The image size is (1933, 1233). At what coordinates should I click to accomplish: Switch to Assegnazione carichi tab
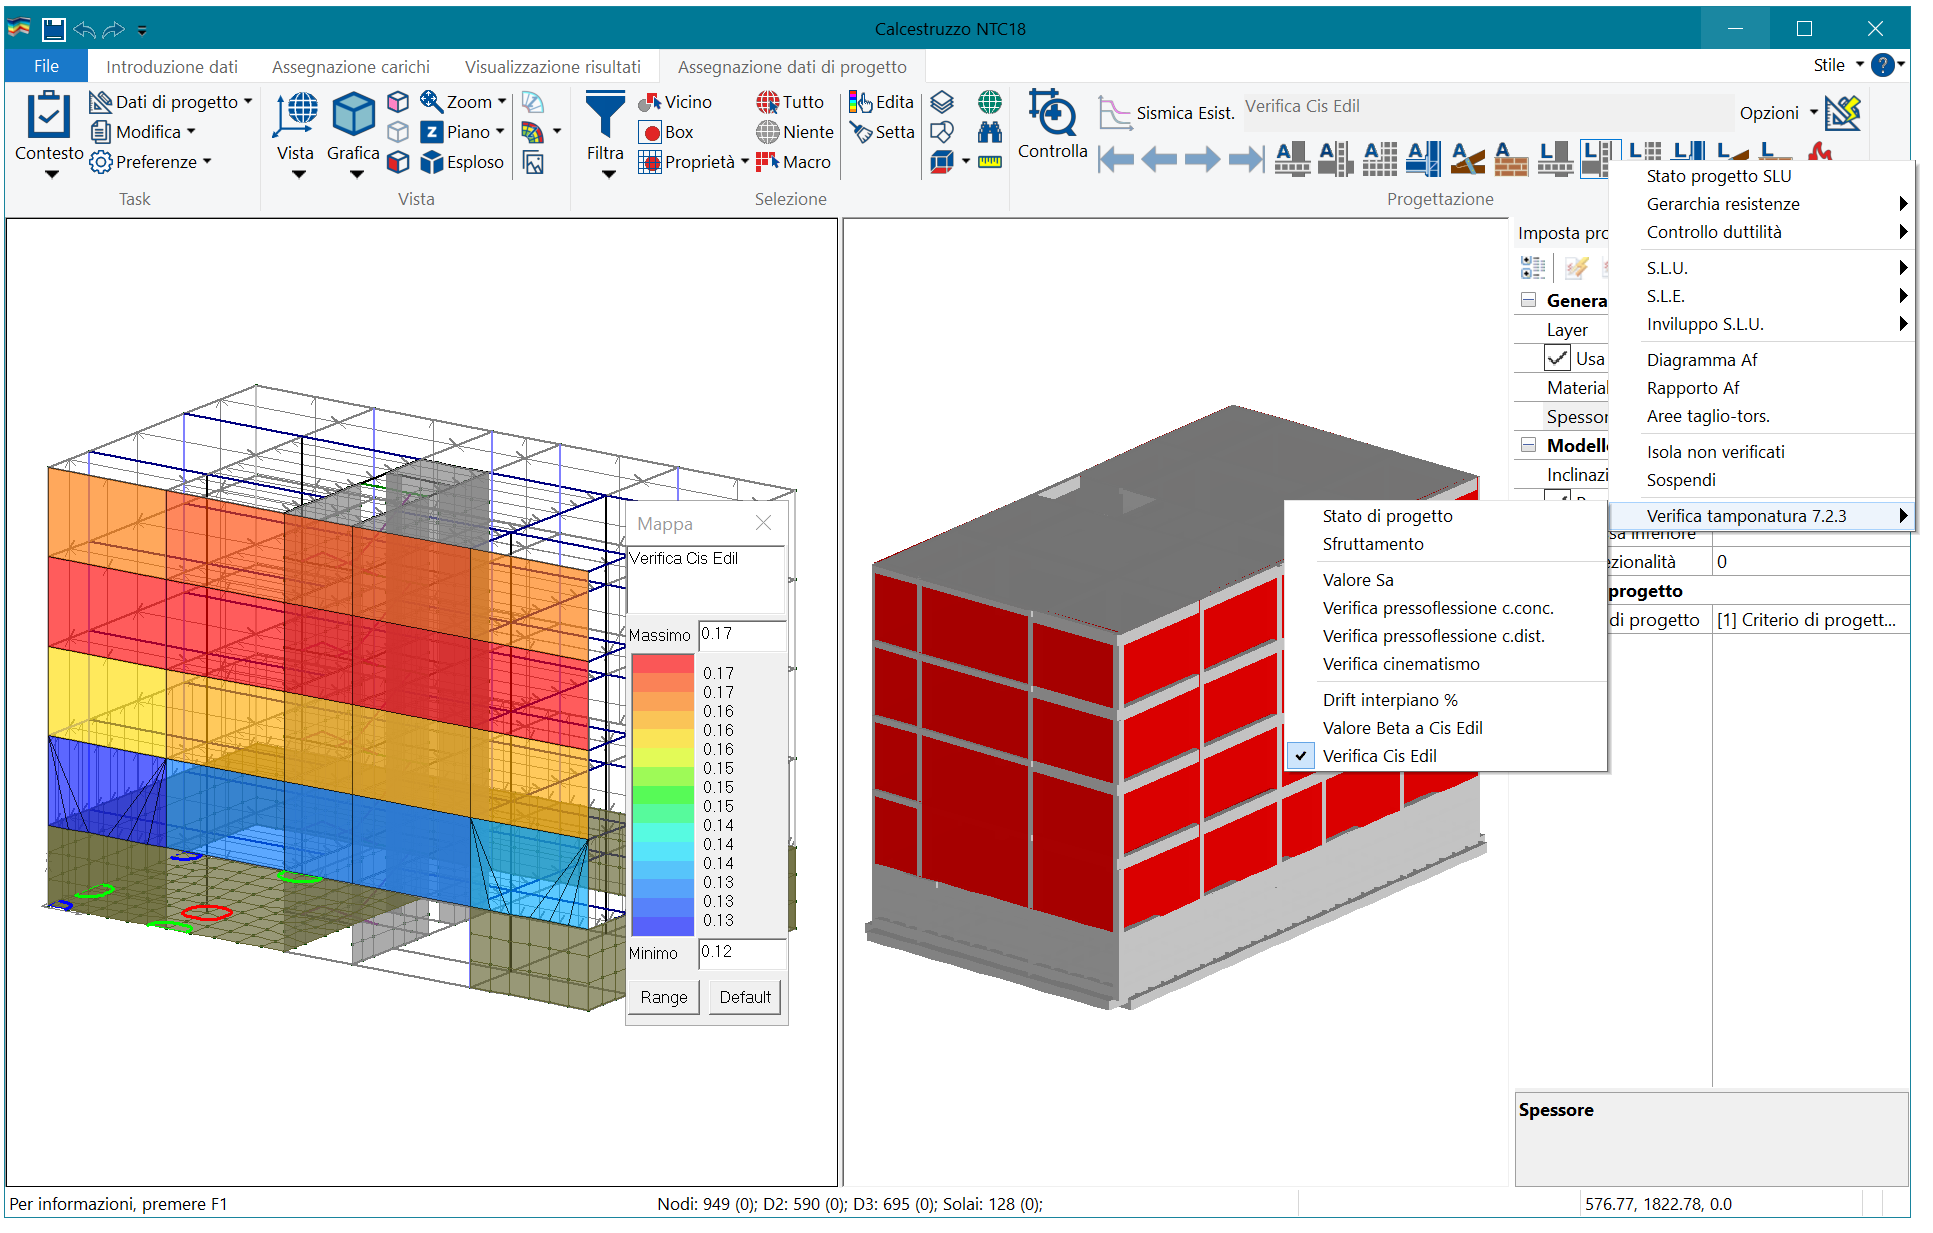click(x=351, y=67)
